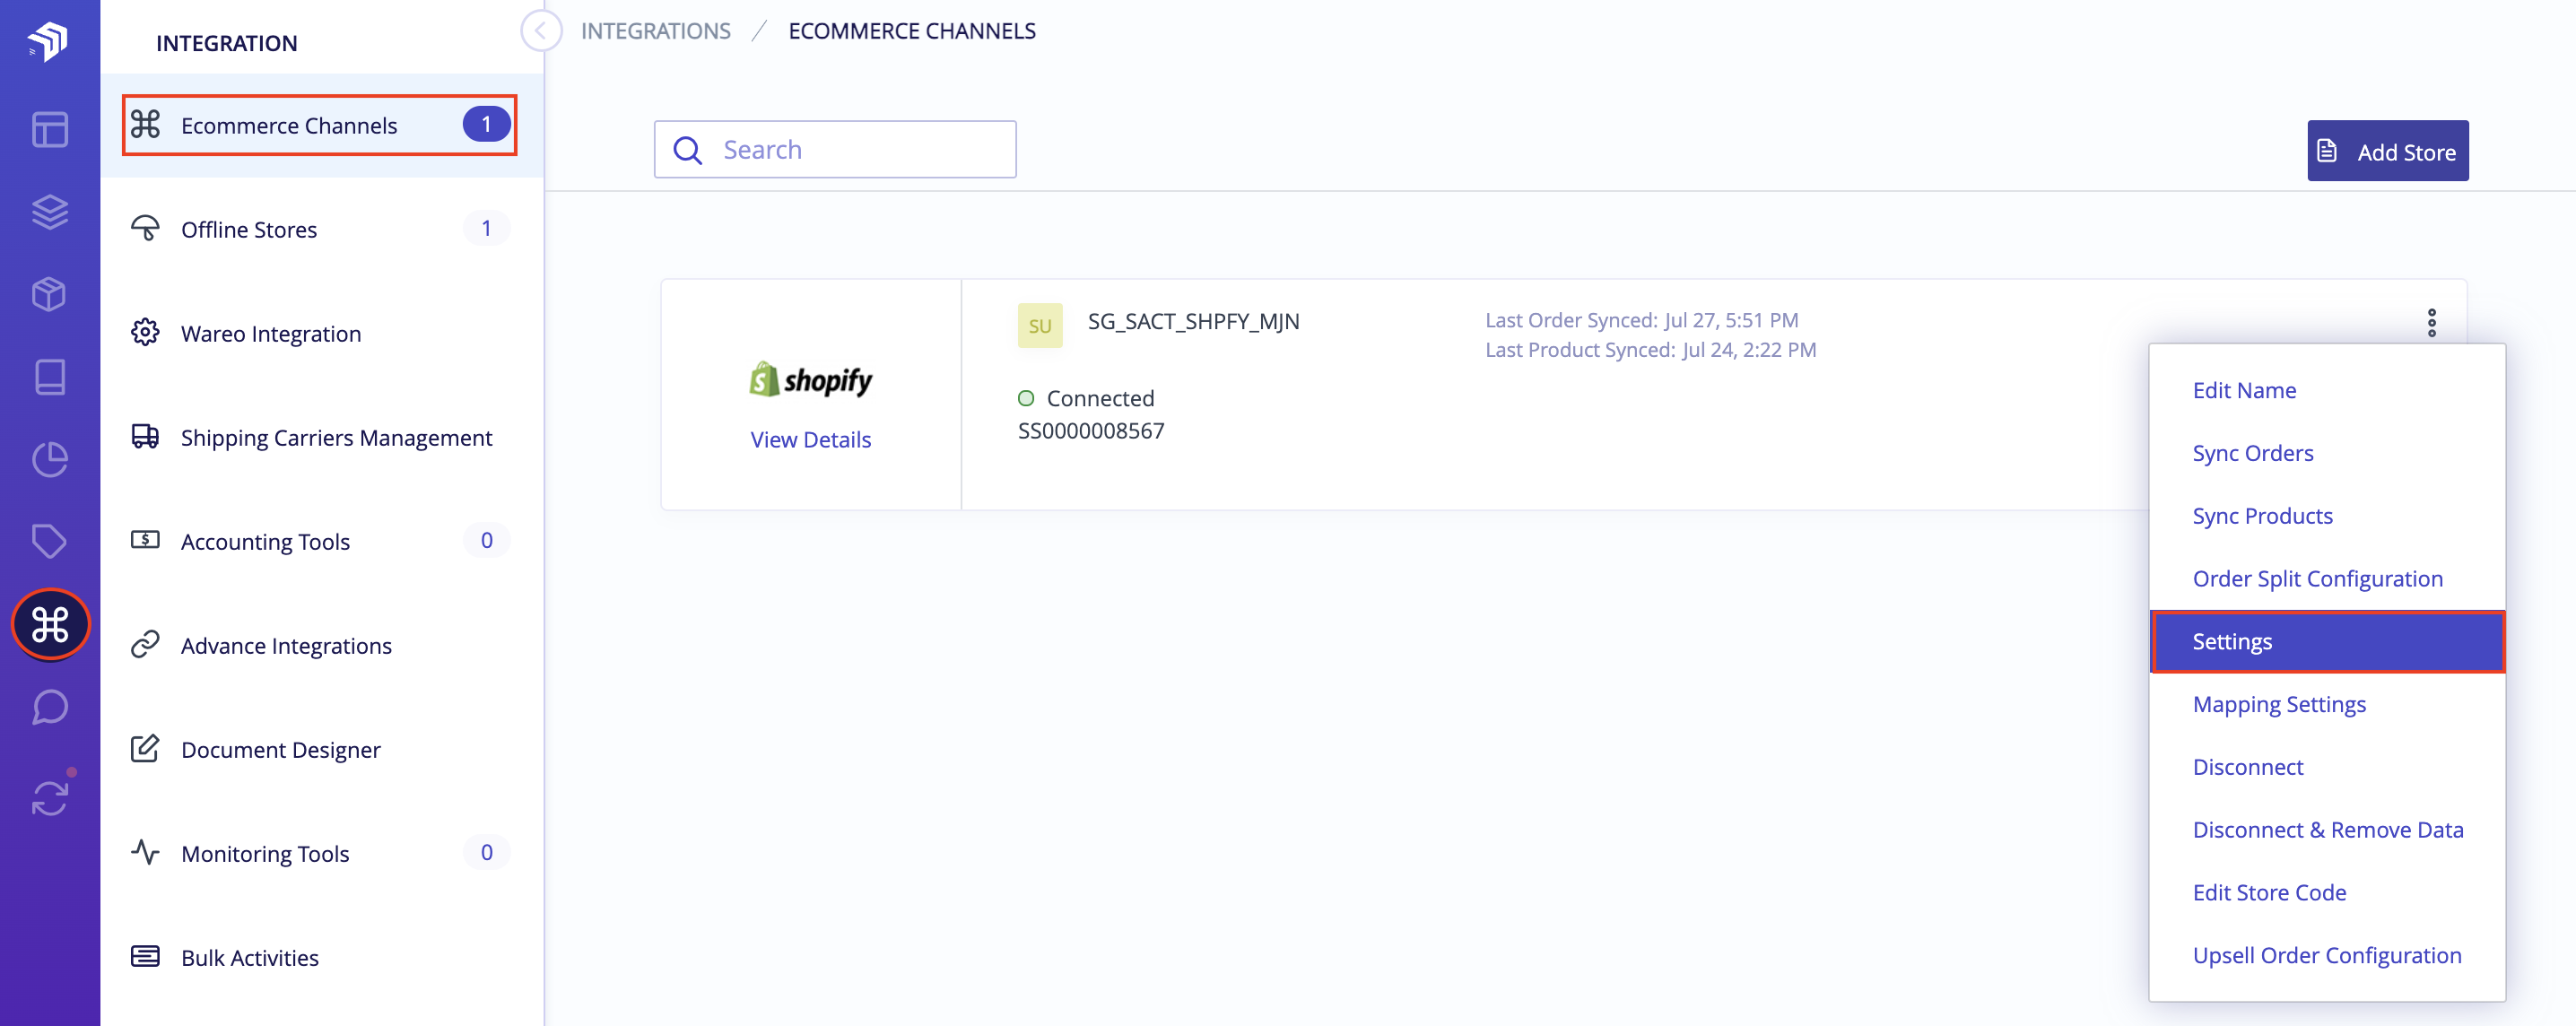Choose Mapping Settings from store menu
This screenshot has width=2576, height=1026.
coord(2327,705)
